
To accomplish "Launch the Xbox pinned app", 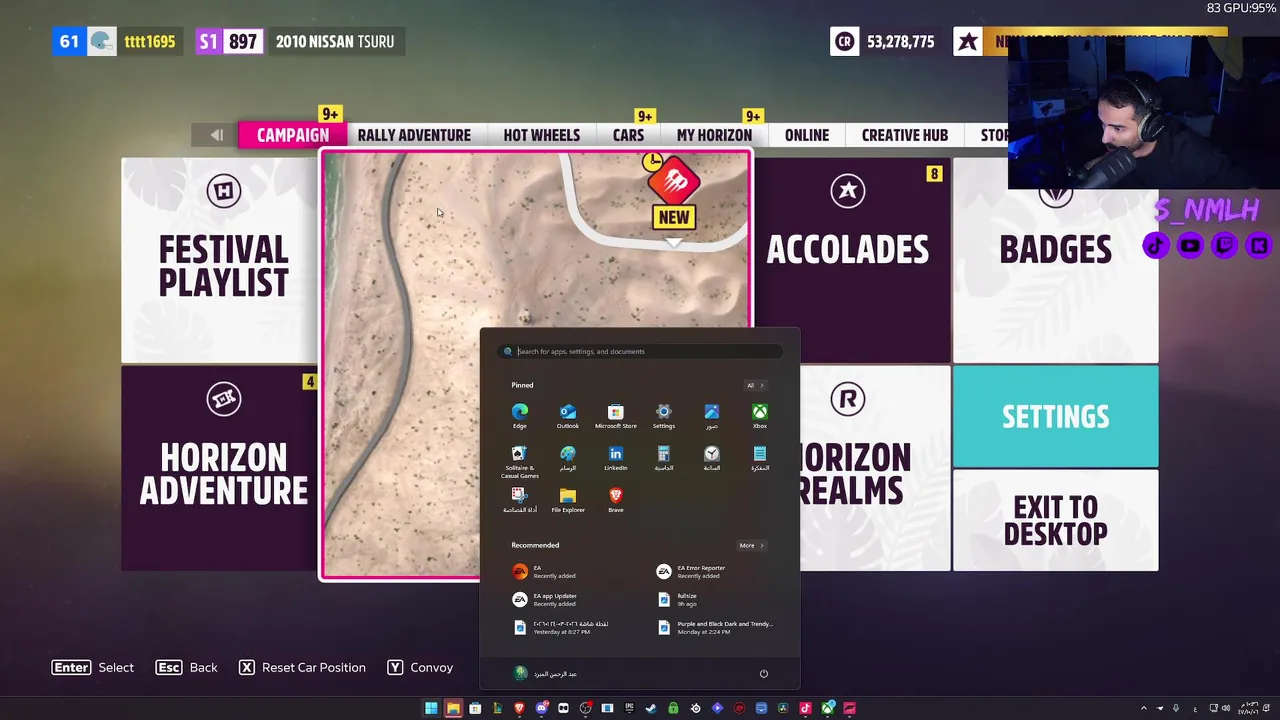I will click(760, 416).
